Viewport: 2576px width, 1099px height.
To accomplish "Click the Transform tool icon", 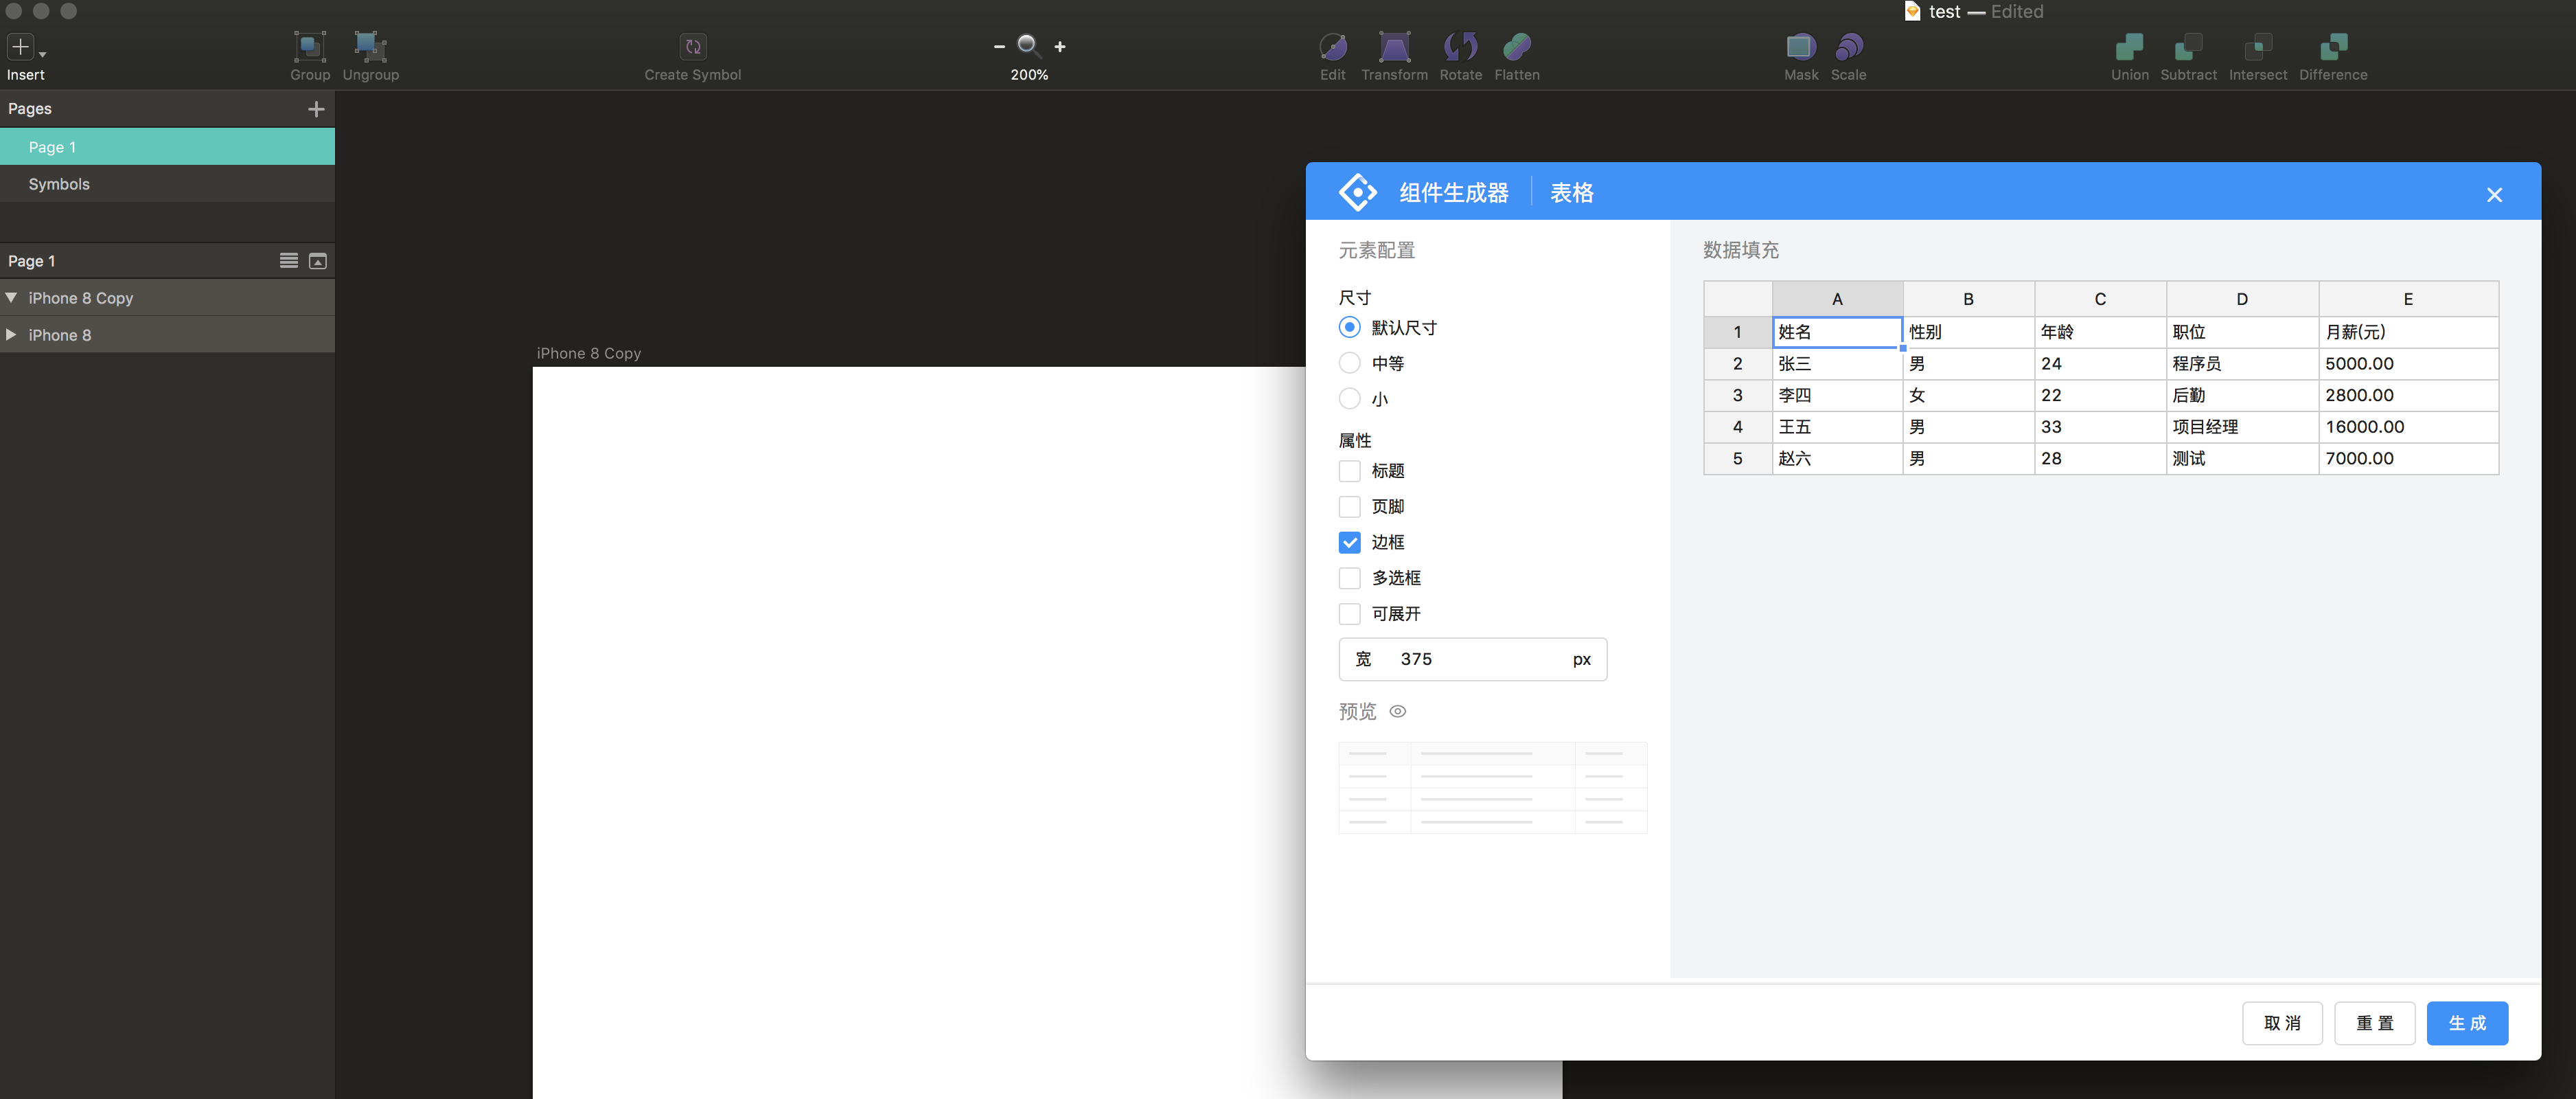I will [1394, 47].
